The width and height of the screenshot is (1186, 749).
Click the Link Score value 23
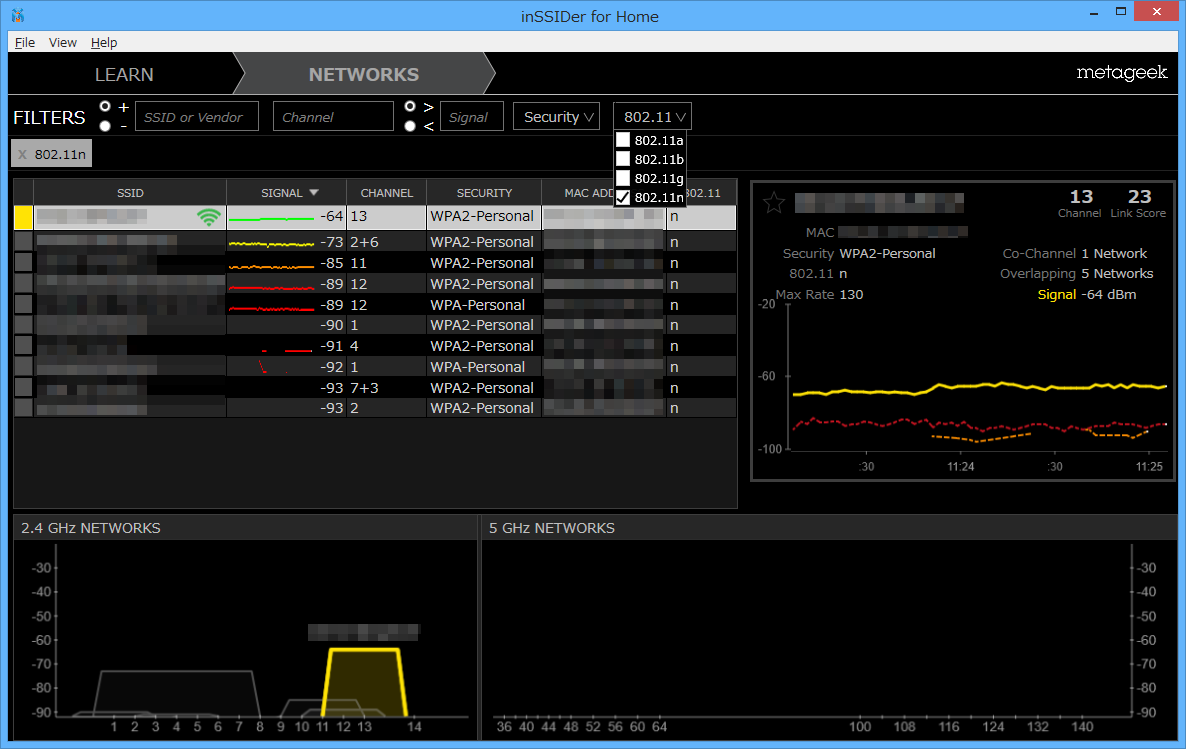pyautogui.click(x=1139, y=197)
